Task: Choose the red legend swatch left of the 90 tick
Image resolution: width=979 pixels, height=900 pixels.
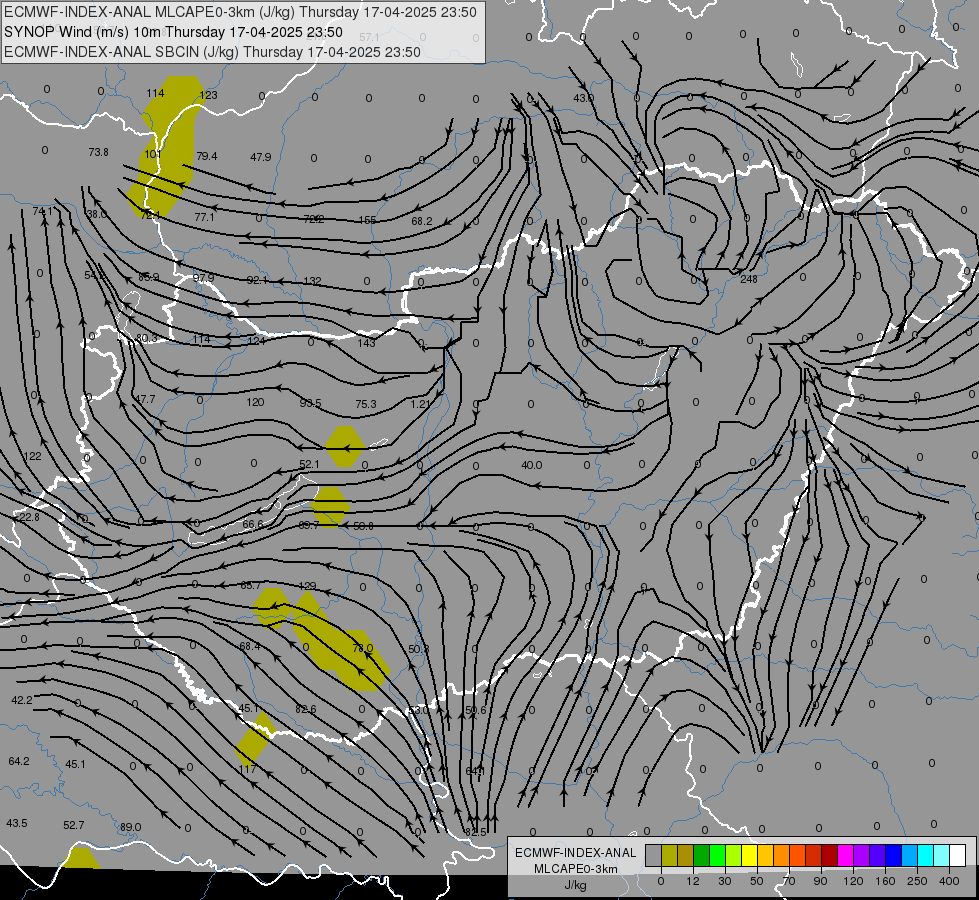Action: point(814,855)
